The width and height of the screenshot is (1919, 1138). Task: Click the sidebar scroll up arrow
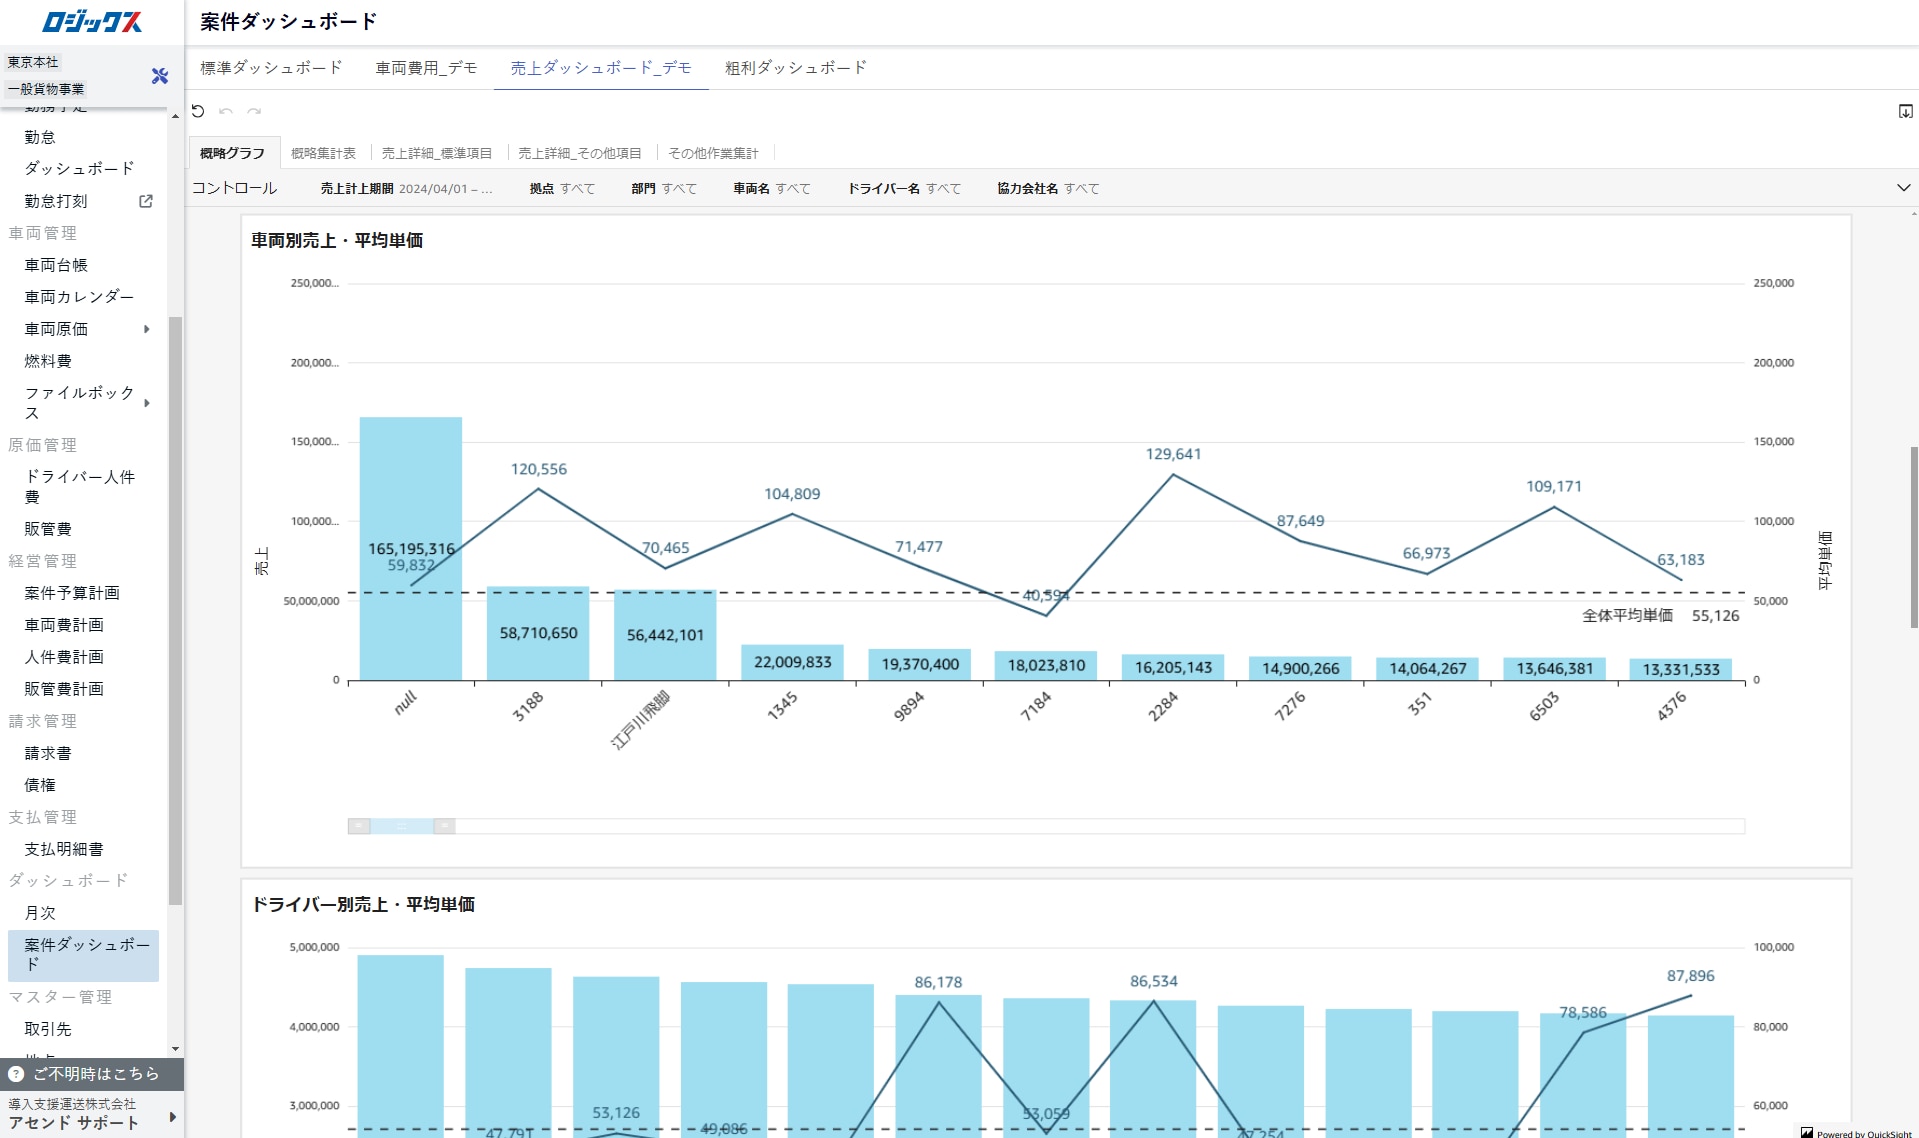(175, 117)
